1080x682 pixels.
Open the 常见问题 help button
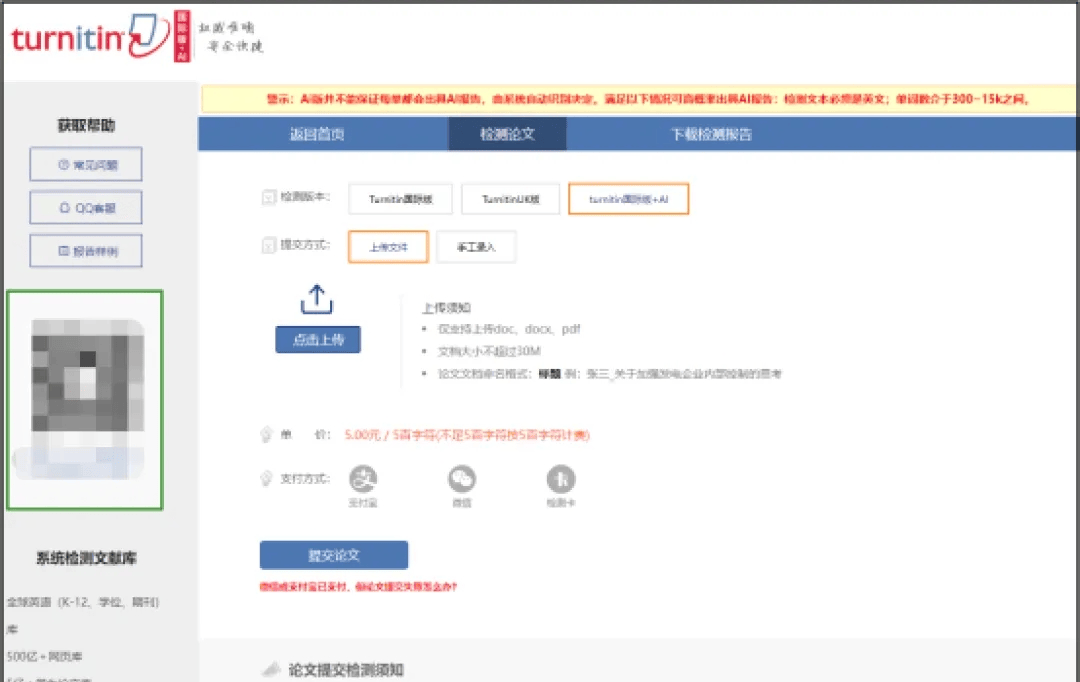tap(86, 164)
